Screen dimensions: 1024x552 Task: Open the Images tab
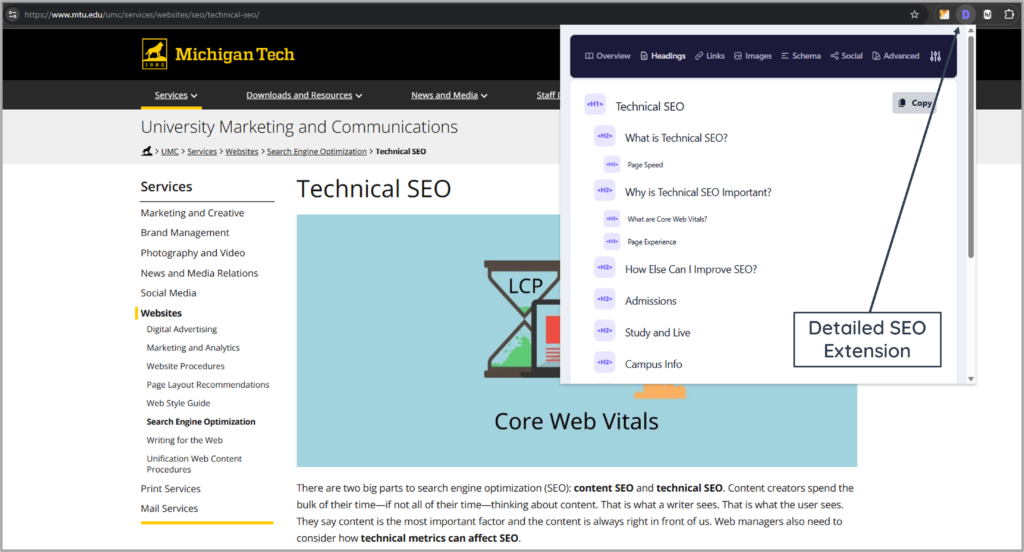coord(753,56)
